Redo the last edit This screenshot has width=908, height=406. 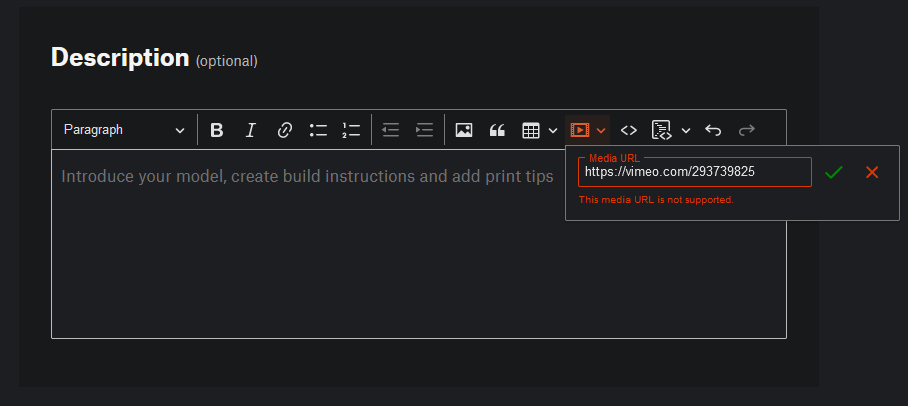(x=746, y=130)
